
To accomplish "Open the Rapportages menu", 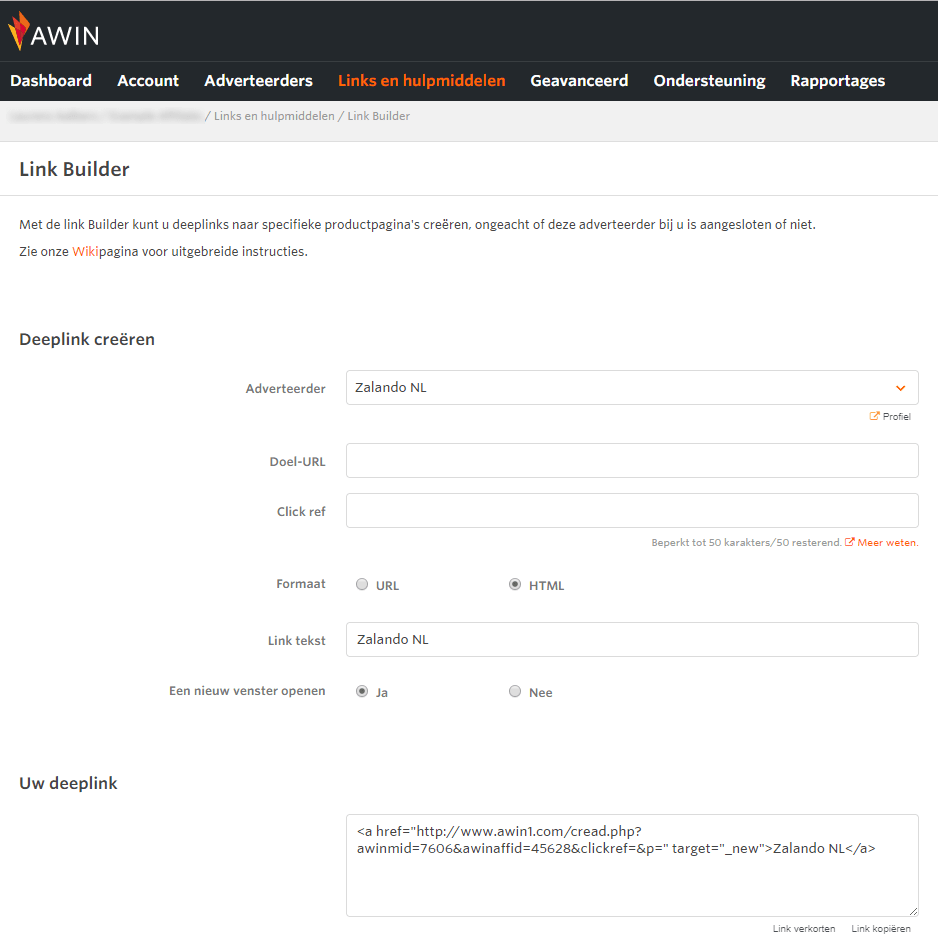I will coord(837,81).
